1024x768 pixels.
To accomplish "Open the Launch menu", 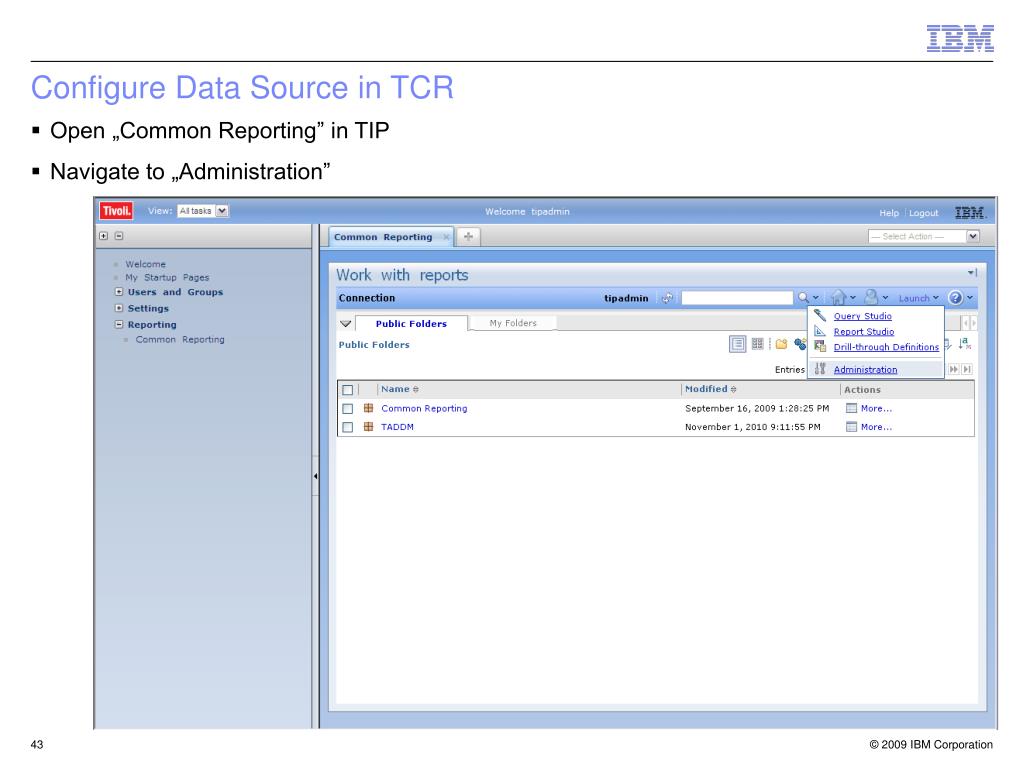I will tap(918, 298).
